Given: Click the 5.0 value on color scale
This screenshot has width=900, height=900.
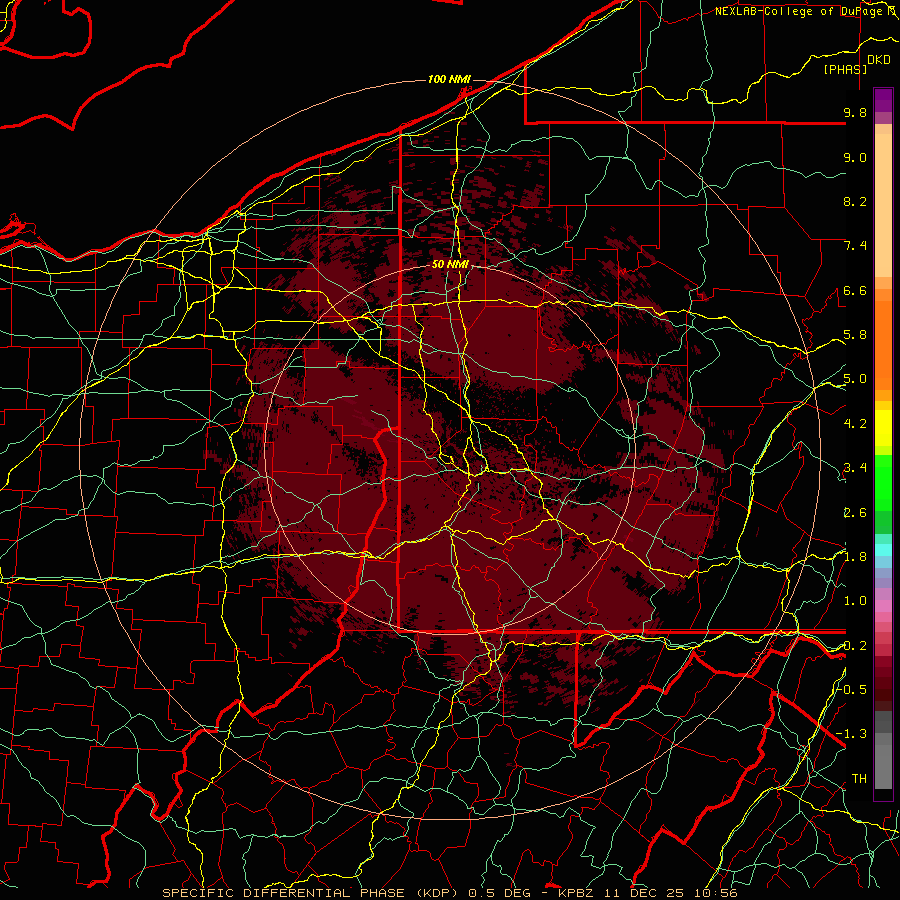Looking at the screenshot, I should 855,379.
